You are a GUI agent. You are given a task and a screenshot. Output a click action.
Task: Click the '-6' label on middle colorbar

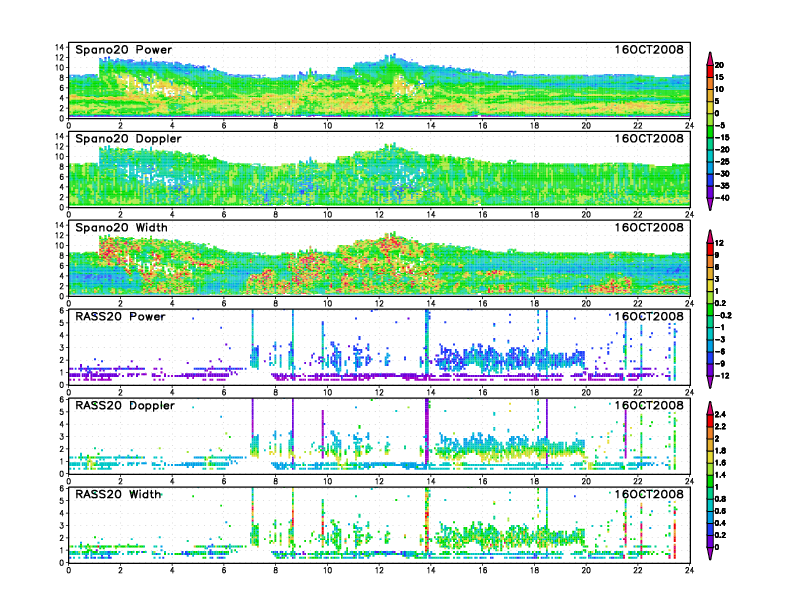(720, 351)
